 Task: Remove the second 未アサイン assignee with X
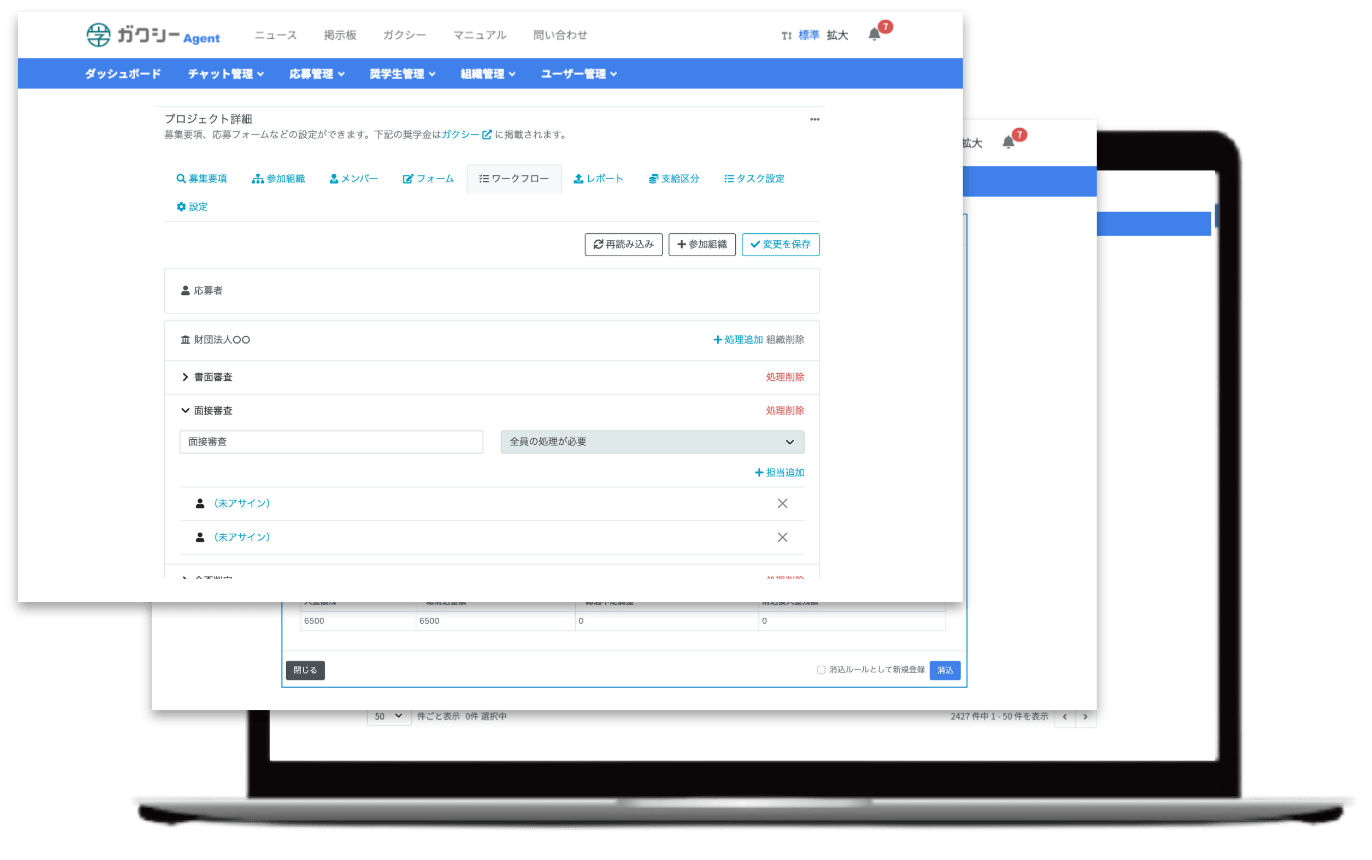pyautogui.click(x=782, y=537)
